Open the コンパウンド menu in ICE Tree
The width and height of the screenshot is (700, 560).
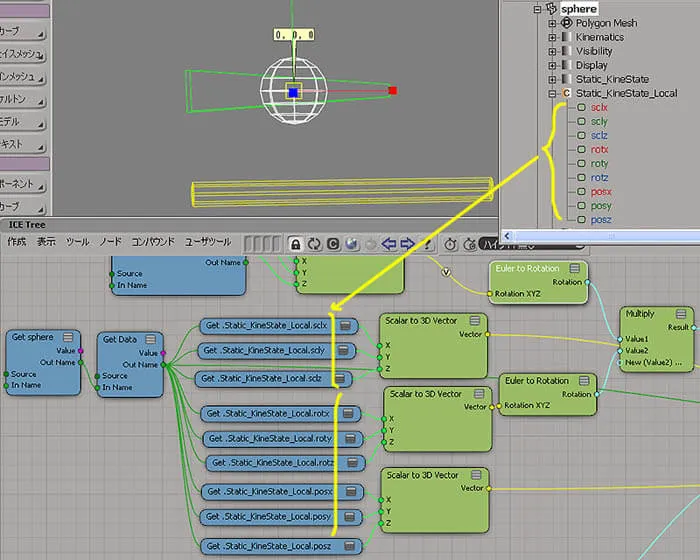click(x=153, y=242)
